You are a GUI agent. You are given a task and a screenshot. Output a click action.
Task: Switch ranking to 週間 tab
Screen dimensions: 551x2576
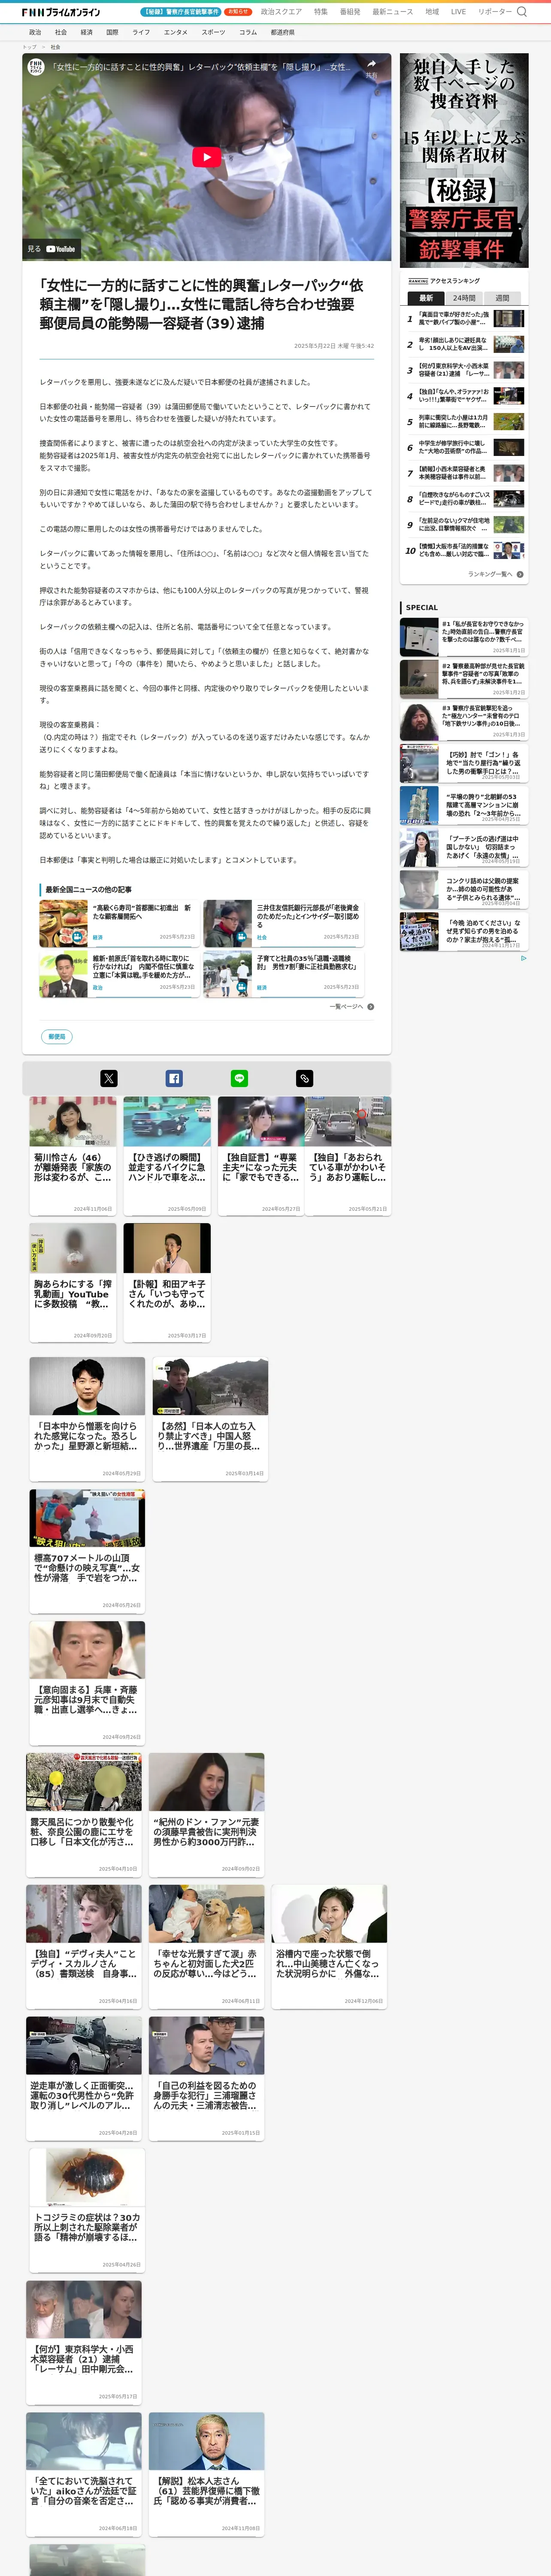point(503,298)
